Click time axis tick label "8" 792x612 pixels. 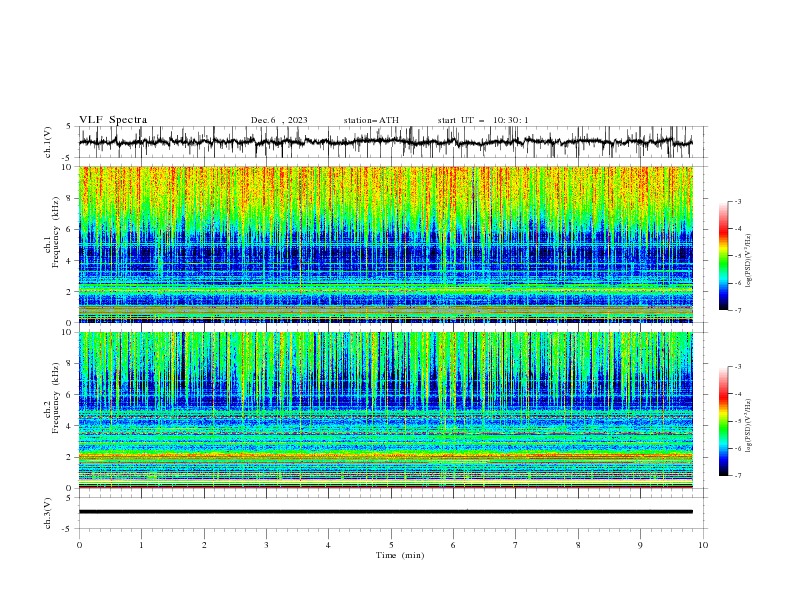click(x=578, y=545)
